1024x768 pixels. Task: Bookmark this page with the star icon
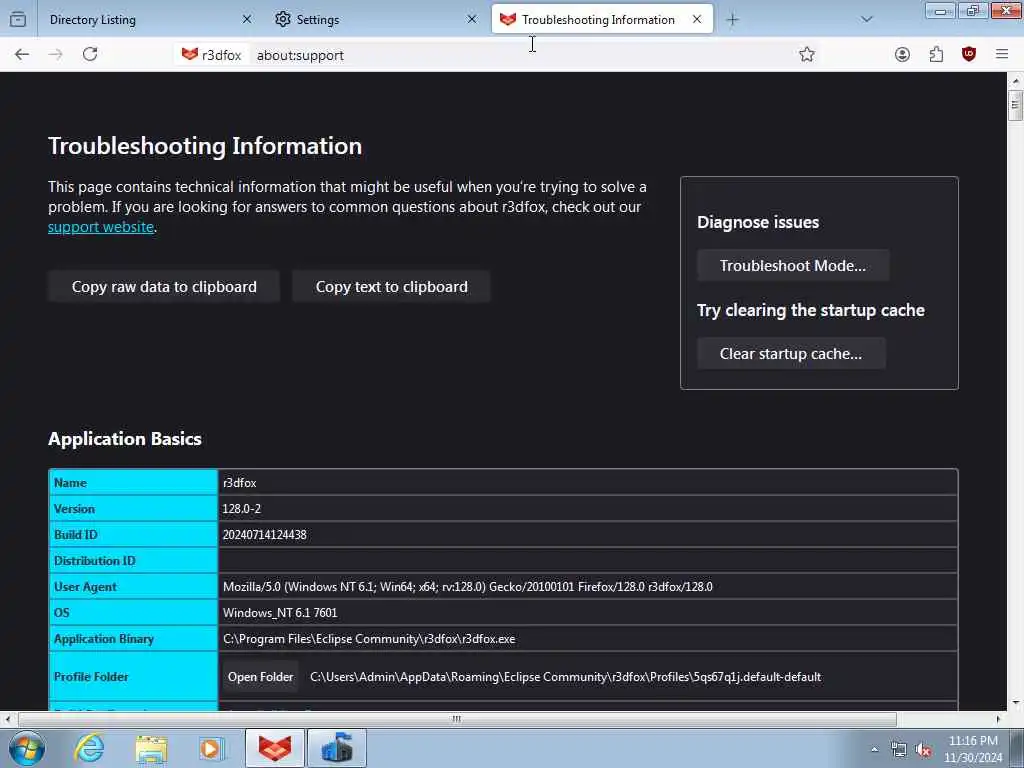807,55
